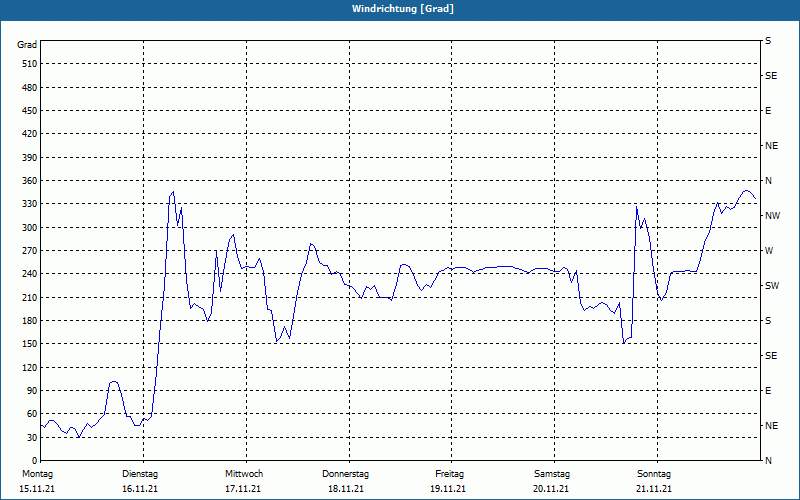The width and height of the screenshot is (800, 500).
Task: Select the Grad axis unit label
Action: pyautogui.click(x=27, y=45)
